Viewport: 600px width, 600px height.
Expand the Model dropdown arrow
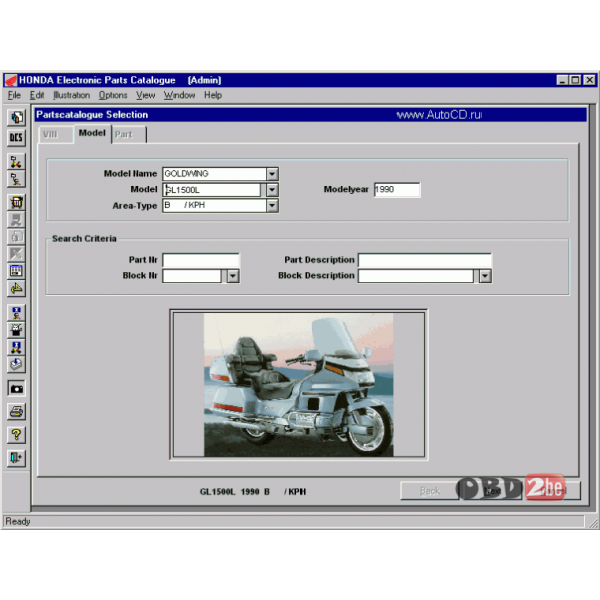click(272, 190)
